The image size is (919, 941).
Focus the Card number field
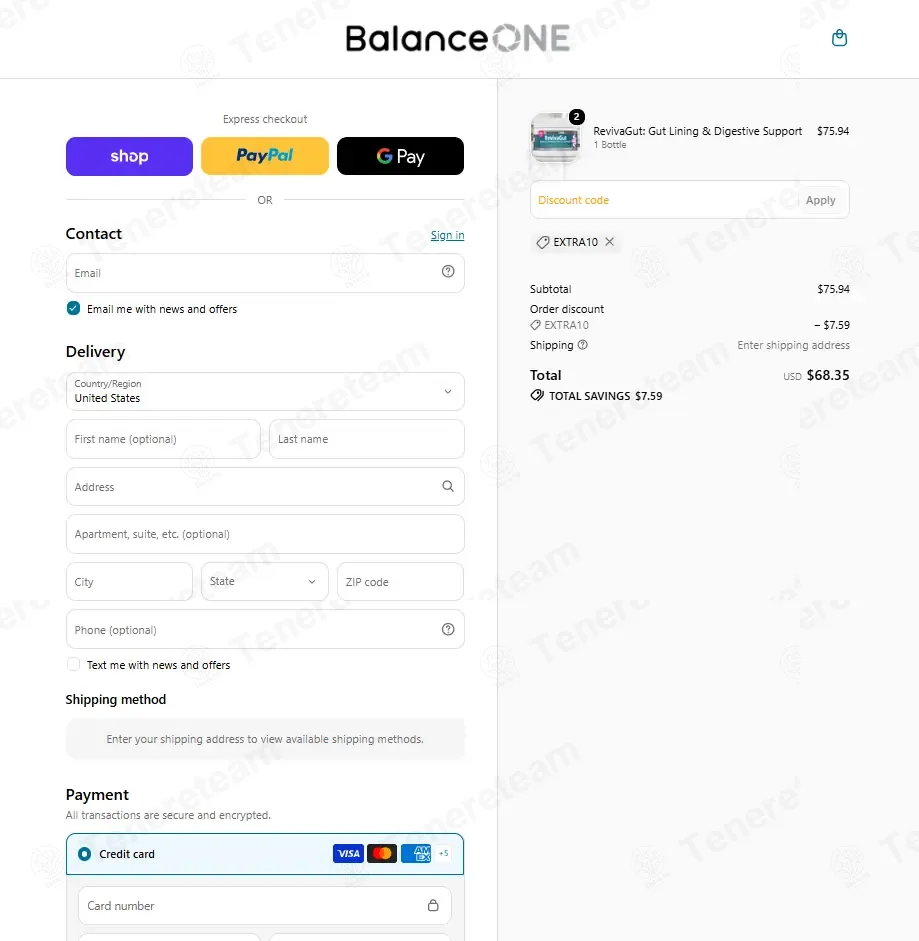[x=265, y=906]
